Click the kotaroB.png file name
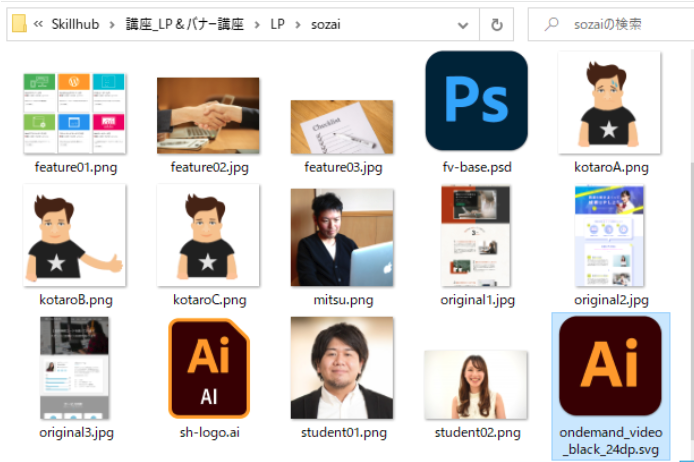The height and width of the screenshot is (462, 694). (76, 300)
